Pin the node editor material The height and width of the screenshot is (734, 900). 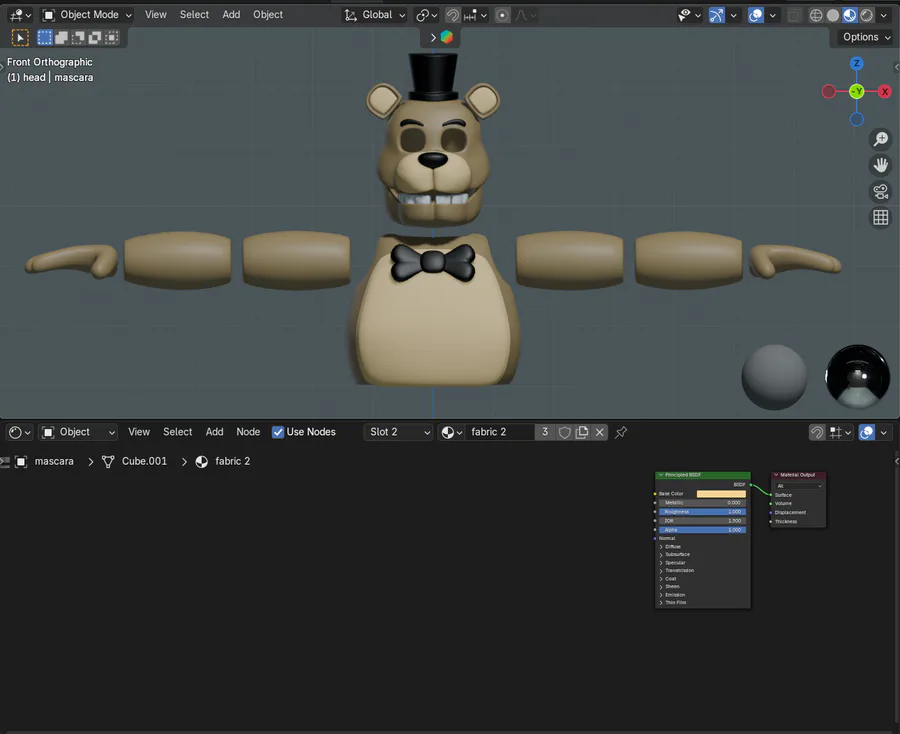pos(620,432)
